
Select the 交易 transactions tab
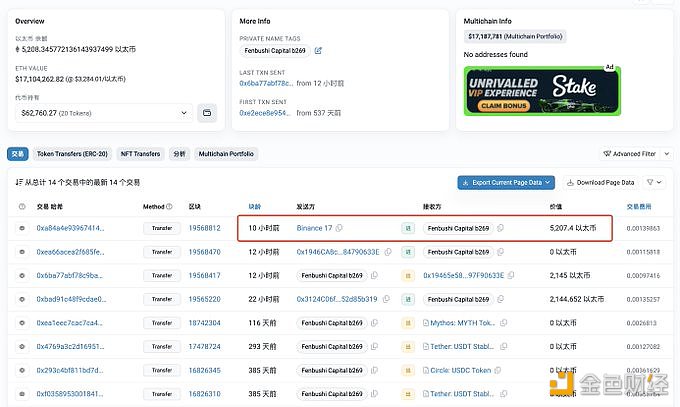pos(18,154)
